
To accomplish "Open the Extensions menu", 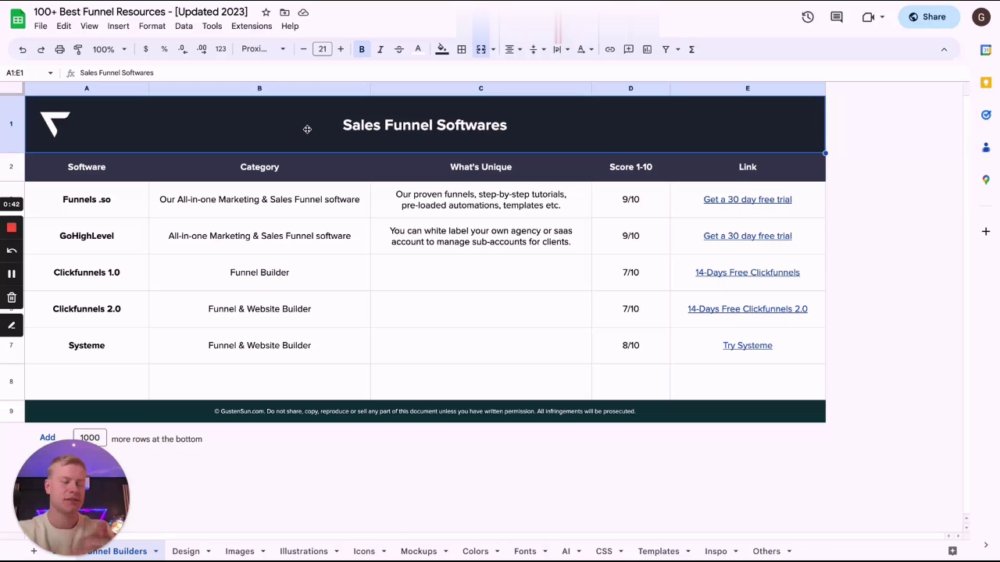I will [x=251, y=26].
